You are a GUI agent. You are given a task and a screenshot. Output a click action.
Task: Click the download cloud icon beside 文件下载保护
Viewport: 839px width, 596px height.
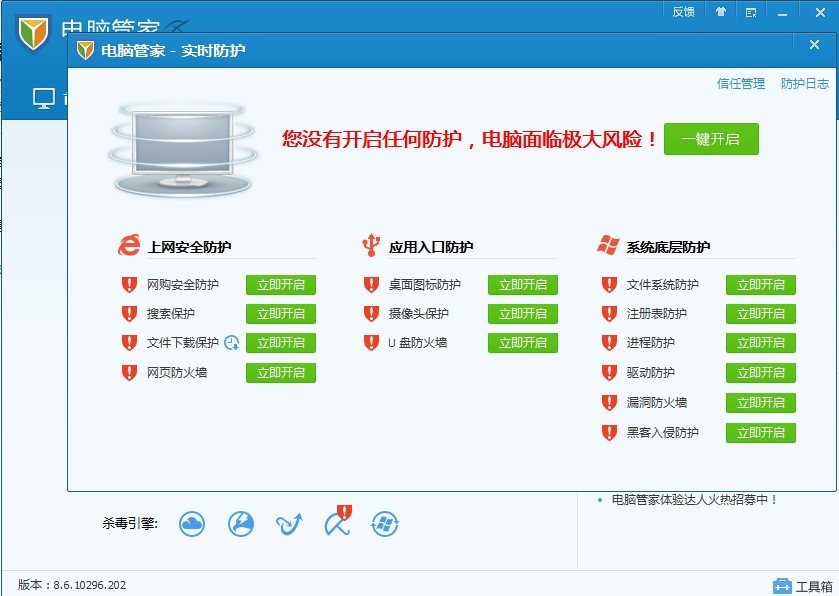(233, 342)
